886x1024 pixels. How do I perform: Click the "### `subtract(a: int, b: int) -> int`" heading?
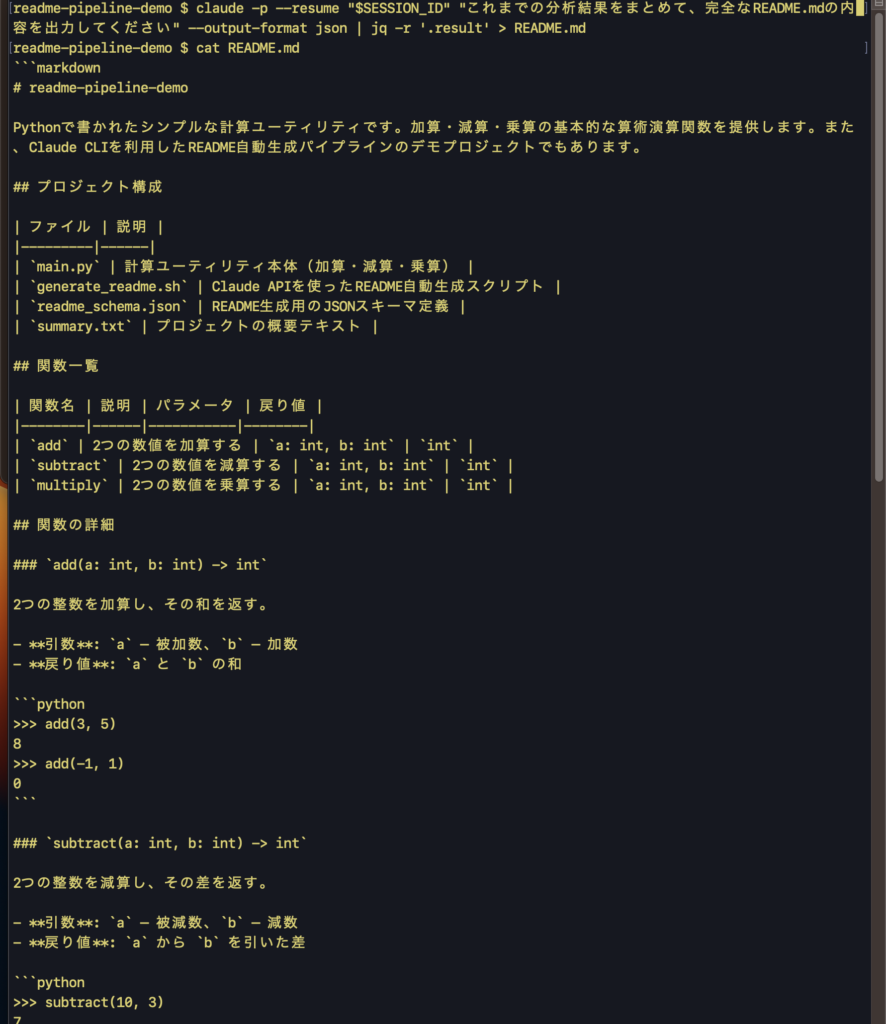click(x=160, y=843)
